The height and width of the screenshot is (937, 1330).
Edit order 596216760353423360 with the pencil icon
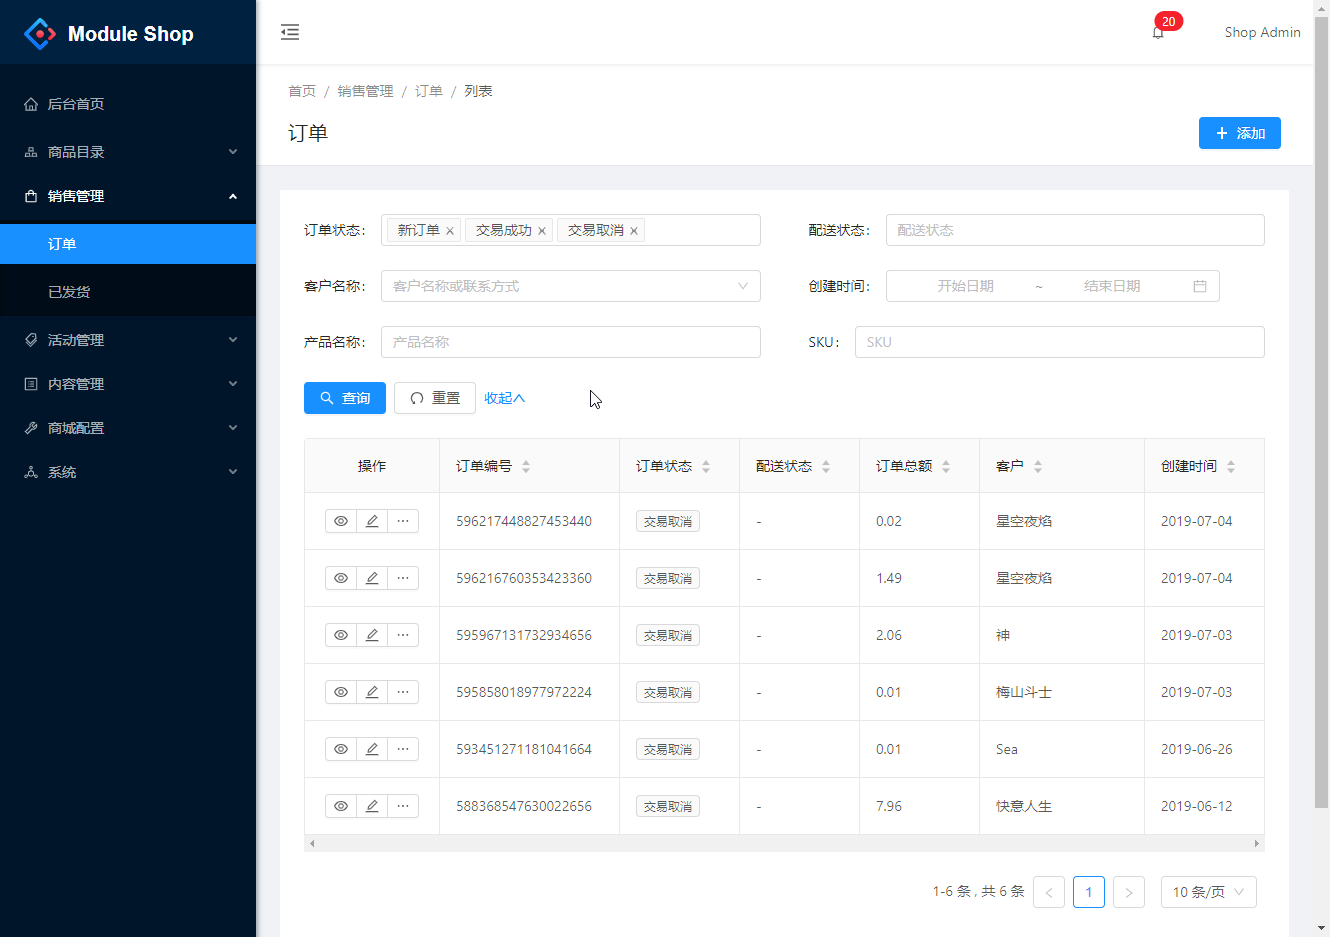(x=372, y=578)
